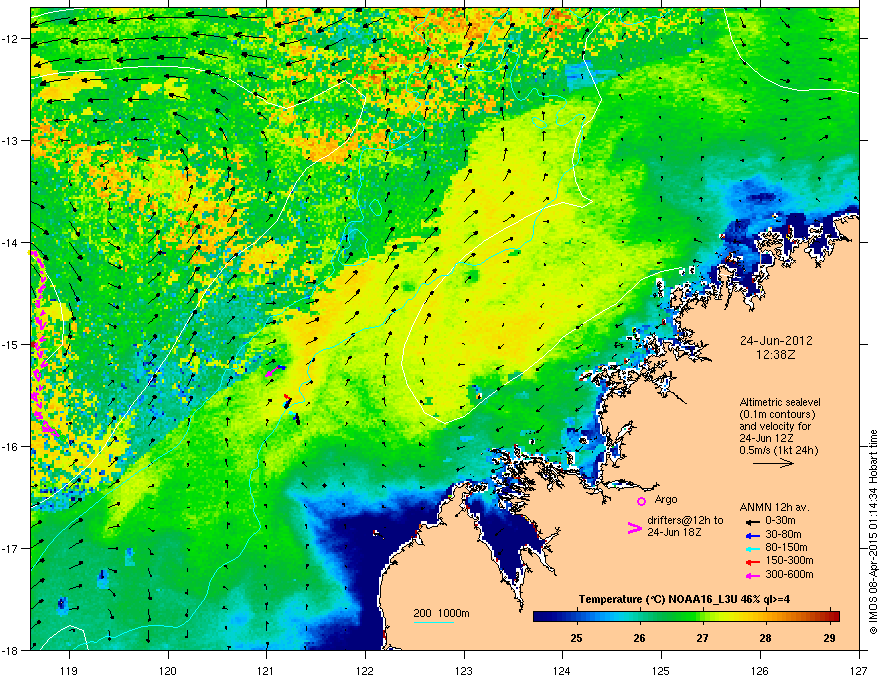
Task: Click the longitude axis label '126'
Action: pyautogui.click(x=760, y=670)
